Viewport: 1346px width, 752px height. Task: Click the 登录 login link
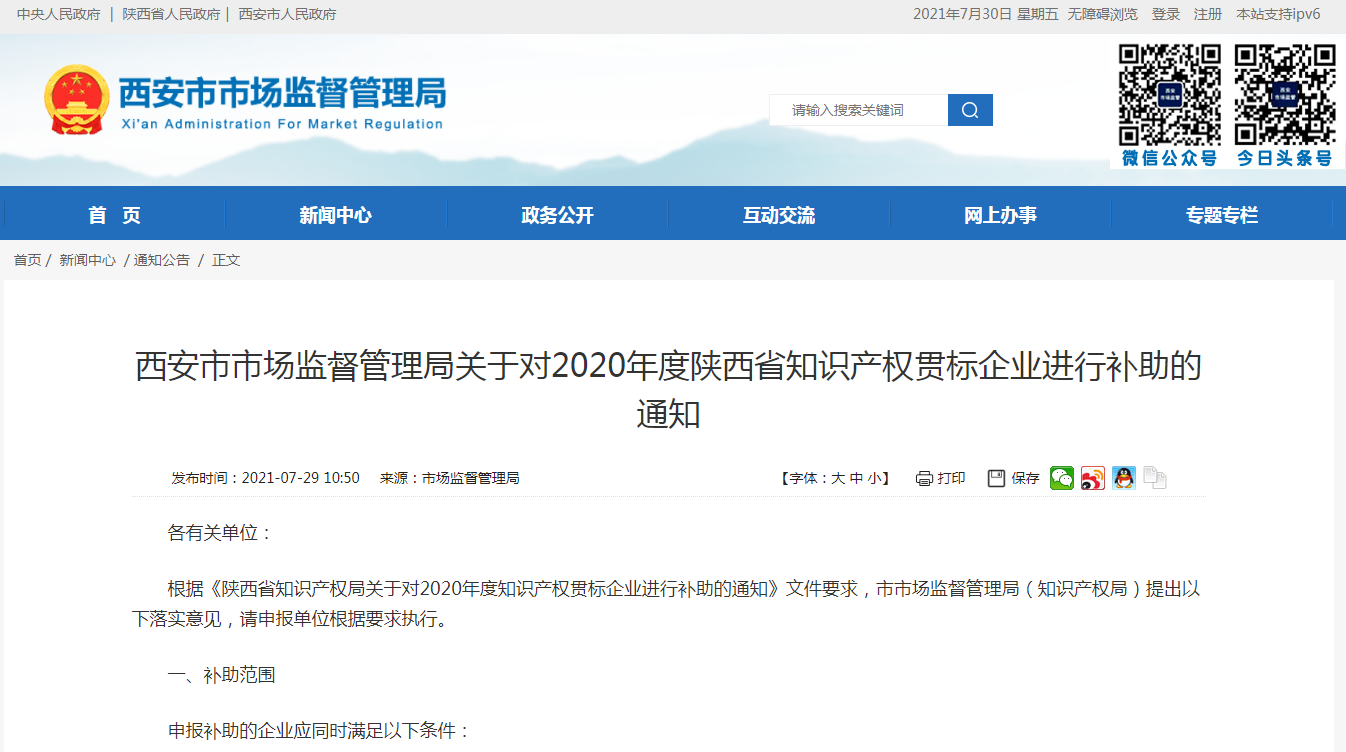(x=1166, y=14)
